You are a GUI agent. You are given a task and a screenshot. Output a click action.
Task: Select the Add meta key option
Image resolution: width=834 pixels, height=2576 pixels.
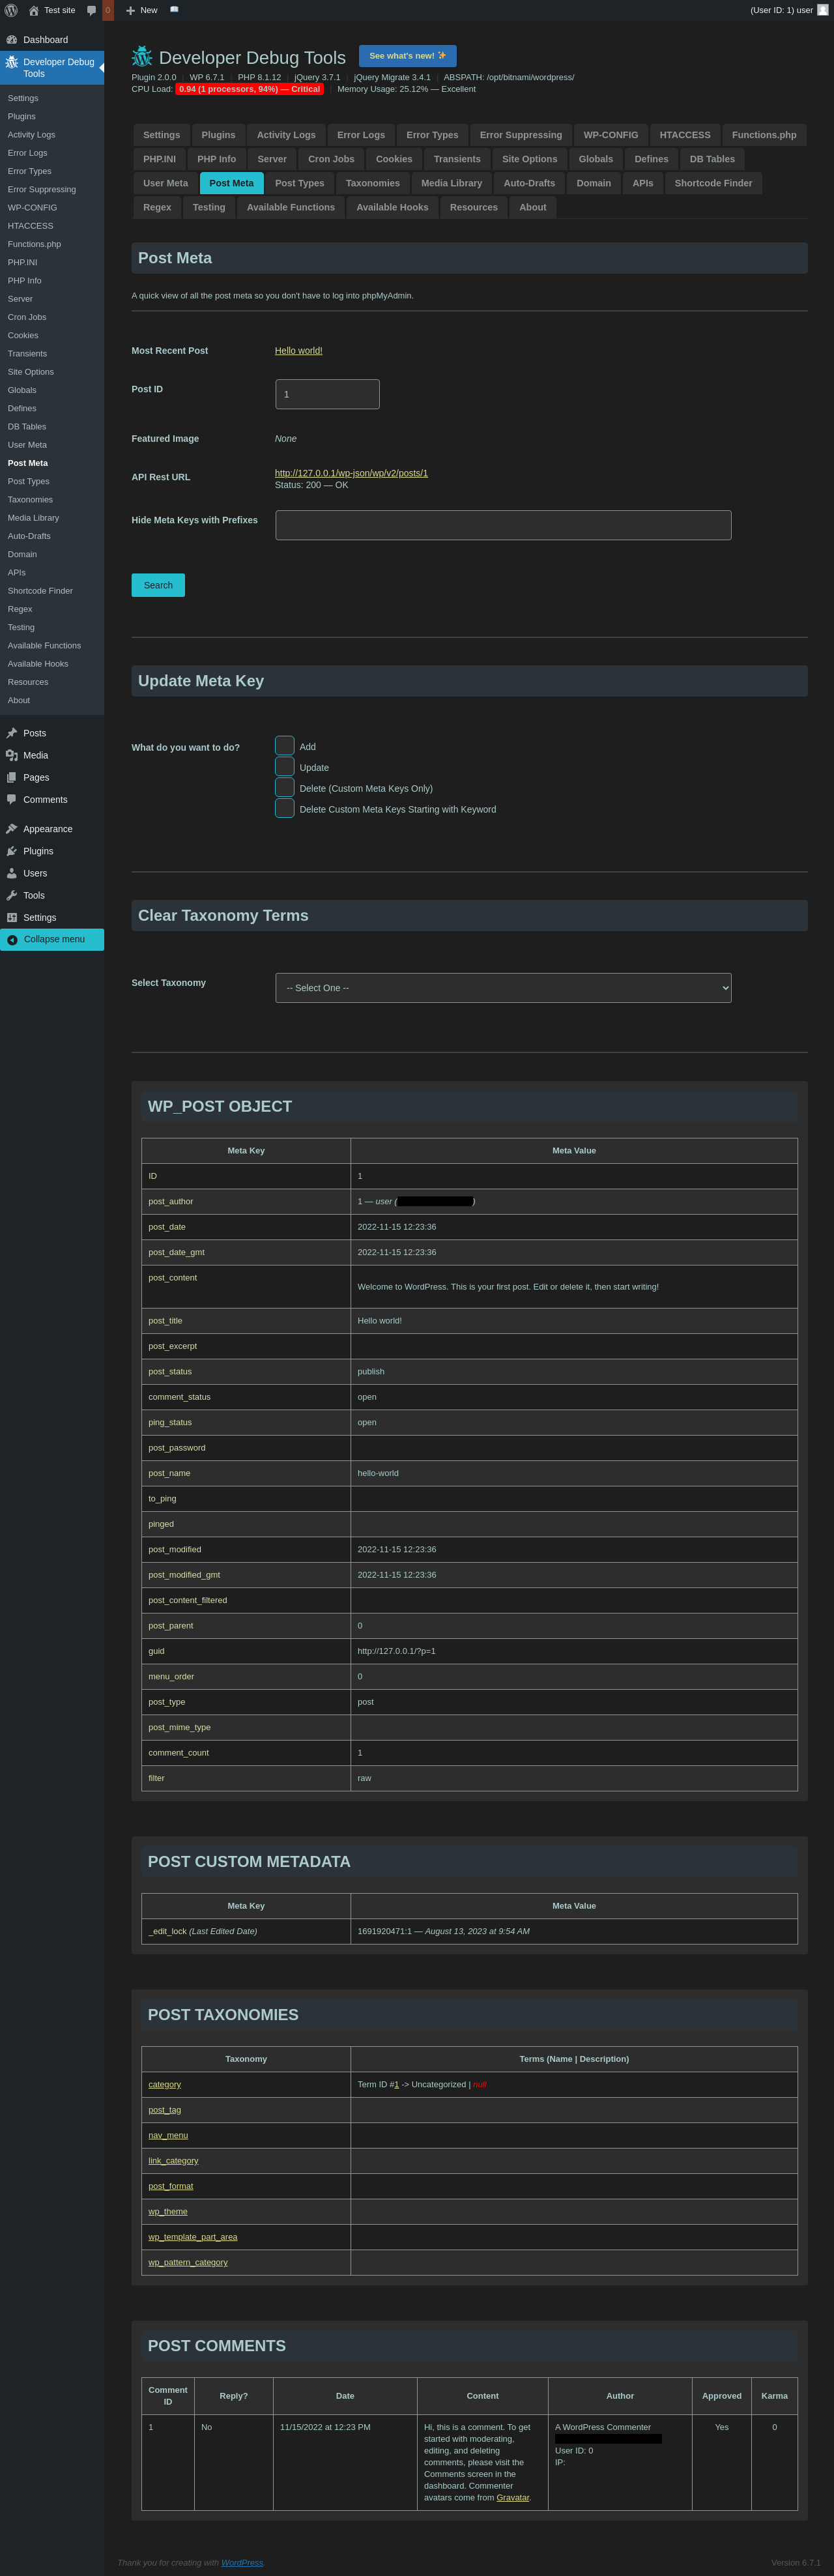pos(285,746)
